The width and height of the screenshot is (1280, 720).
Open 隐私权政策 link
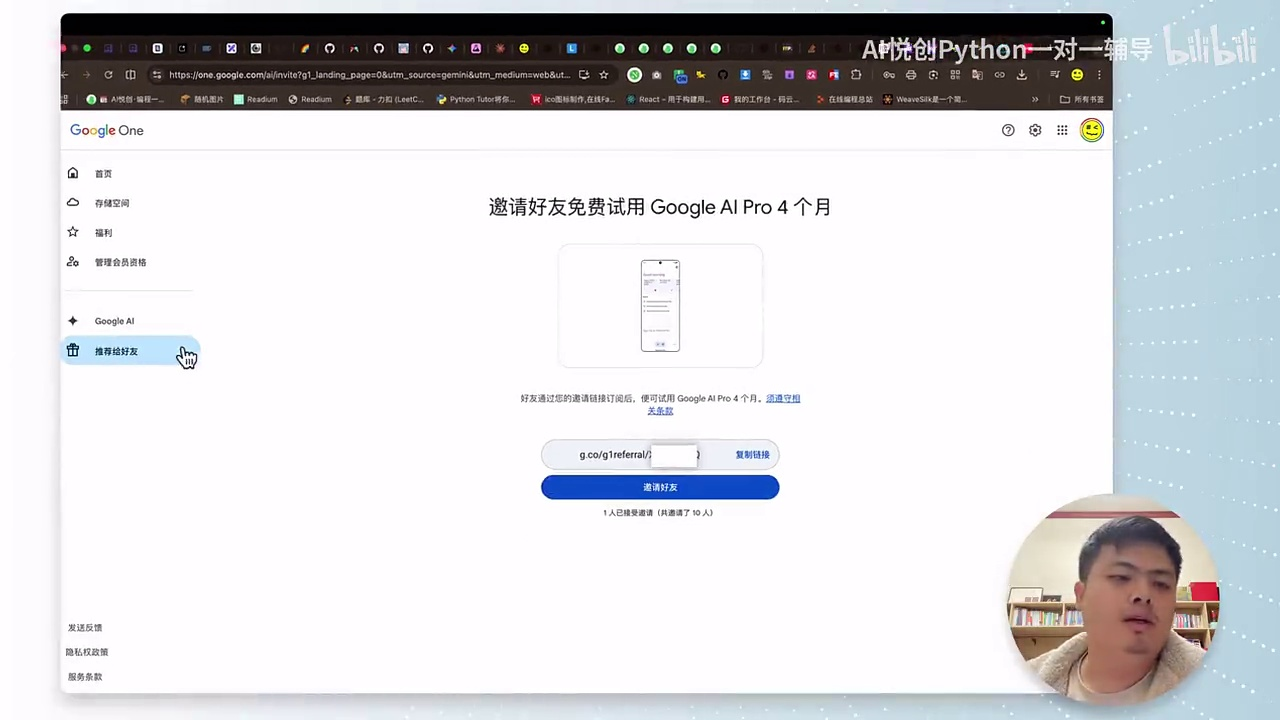click(87, 652)
